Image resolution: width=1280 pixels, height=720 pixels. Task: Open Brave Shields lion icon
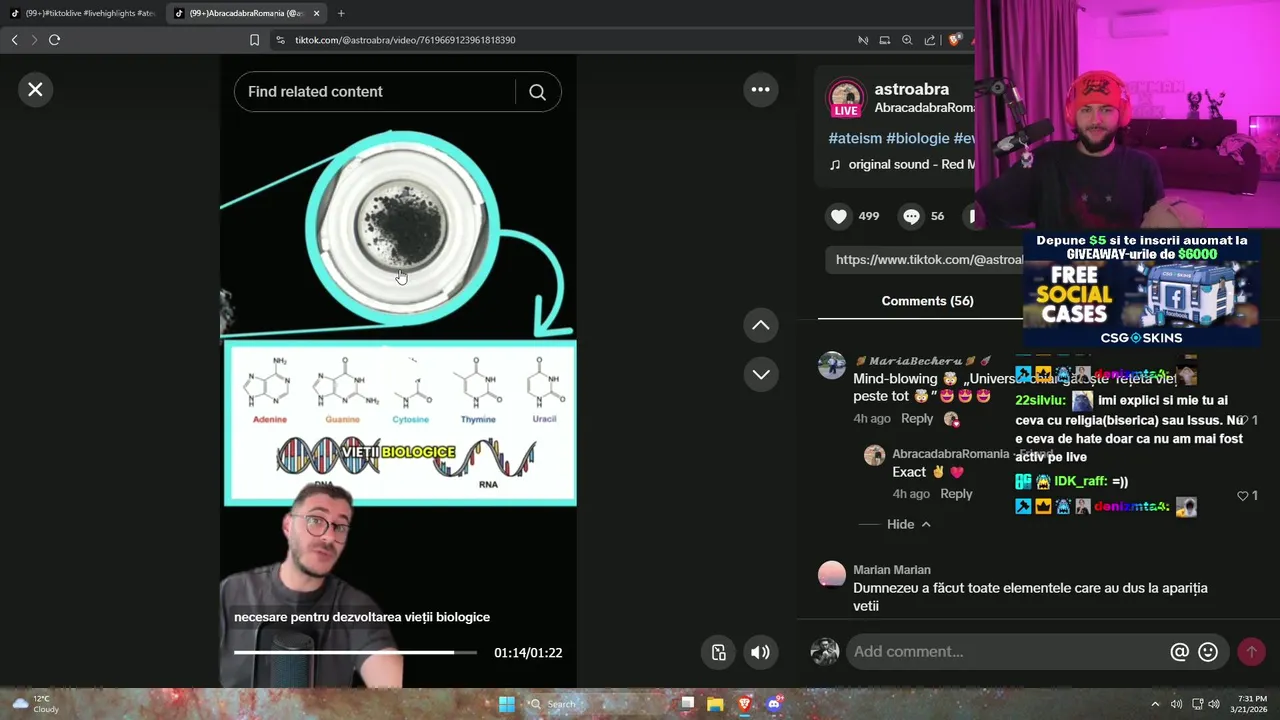coord(955,40)
